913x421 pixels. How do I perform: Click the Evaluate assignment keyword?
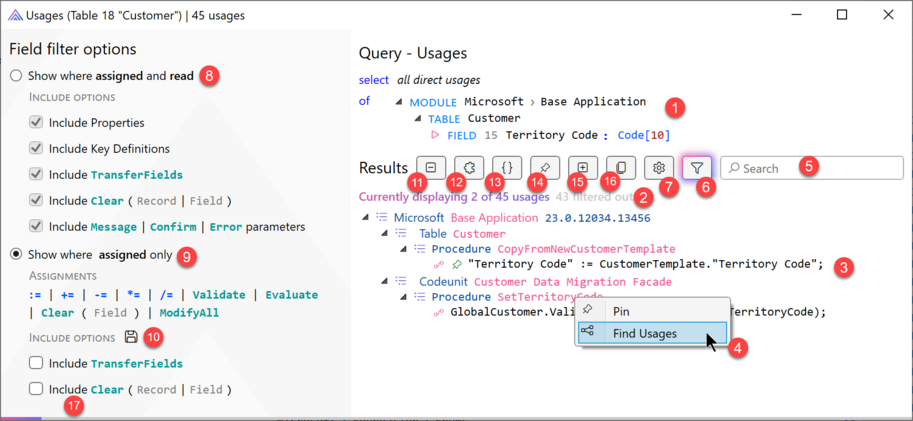pyautogui.click(x=292, y=295)
